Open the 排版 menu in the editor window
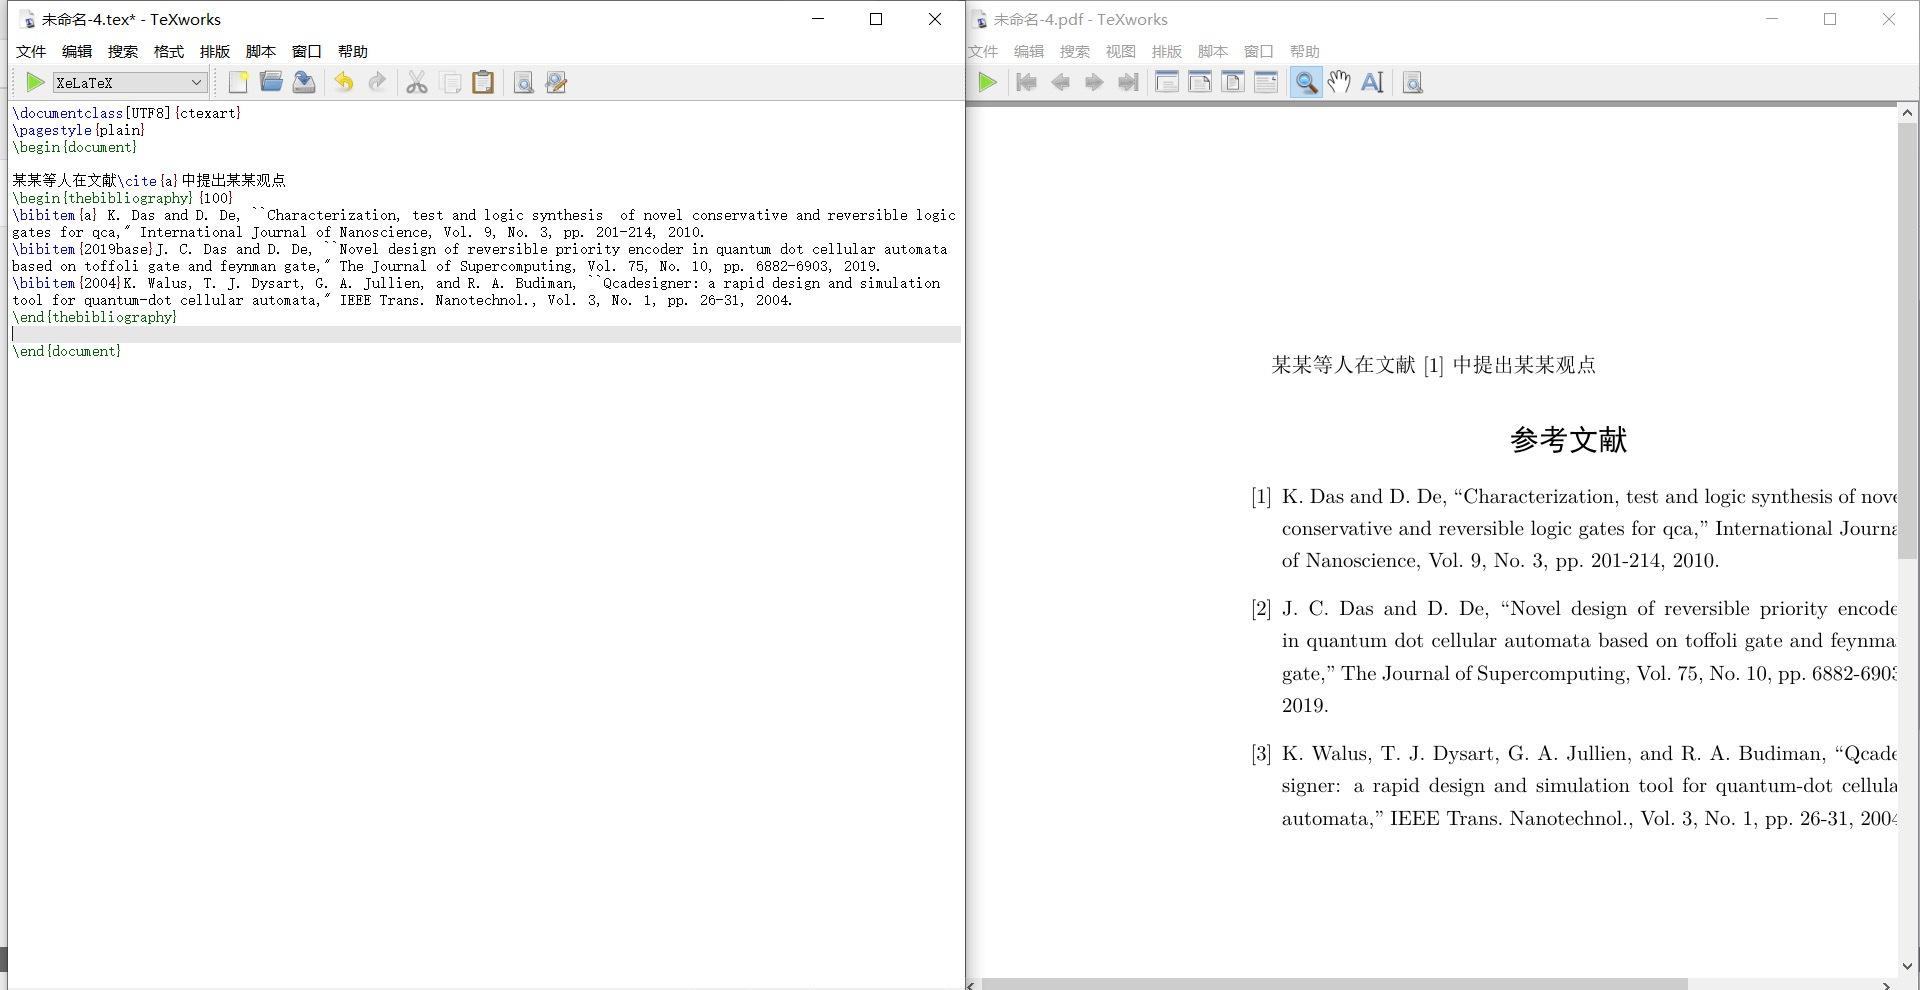 click(215, 52)
